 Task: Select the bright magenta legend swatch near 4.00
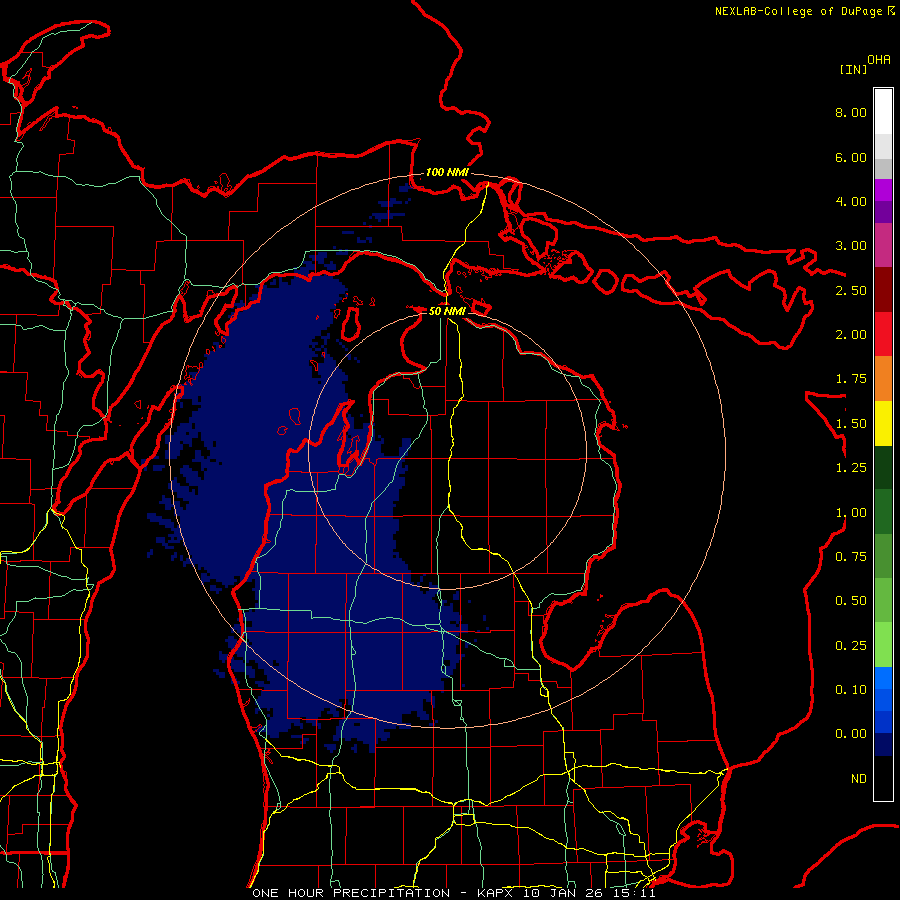883,190
